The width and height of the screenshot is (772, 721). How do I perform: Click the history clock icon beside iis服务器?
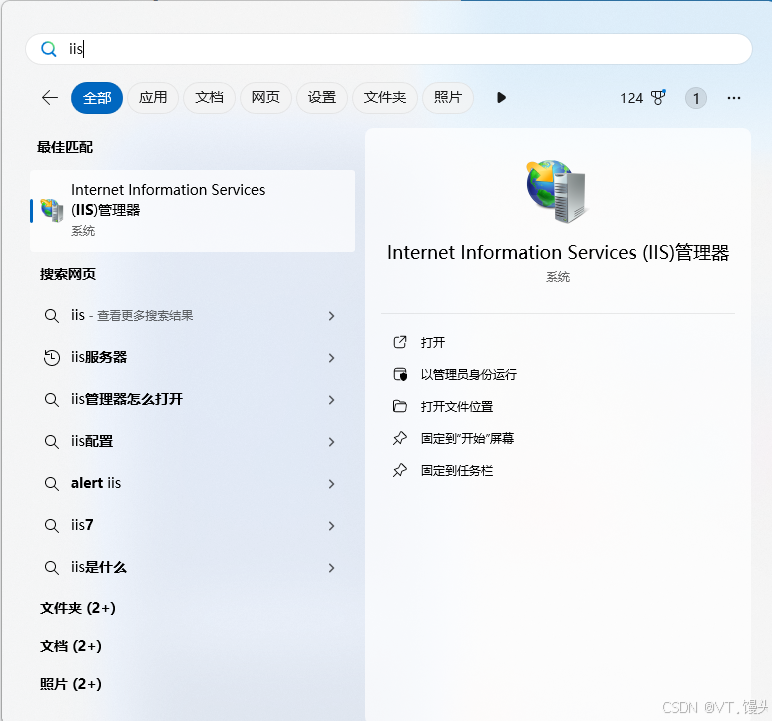(52, 358)
